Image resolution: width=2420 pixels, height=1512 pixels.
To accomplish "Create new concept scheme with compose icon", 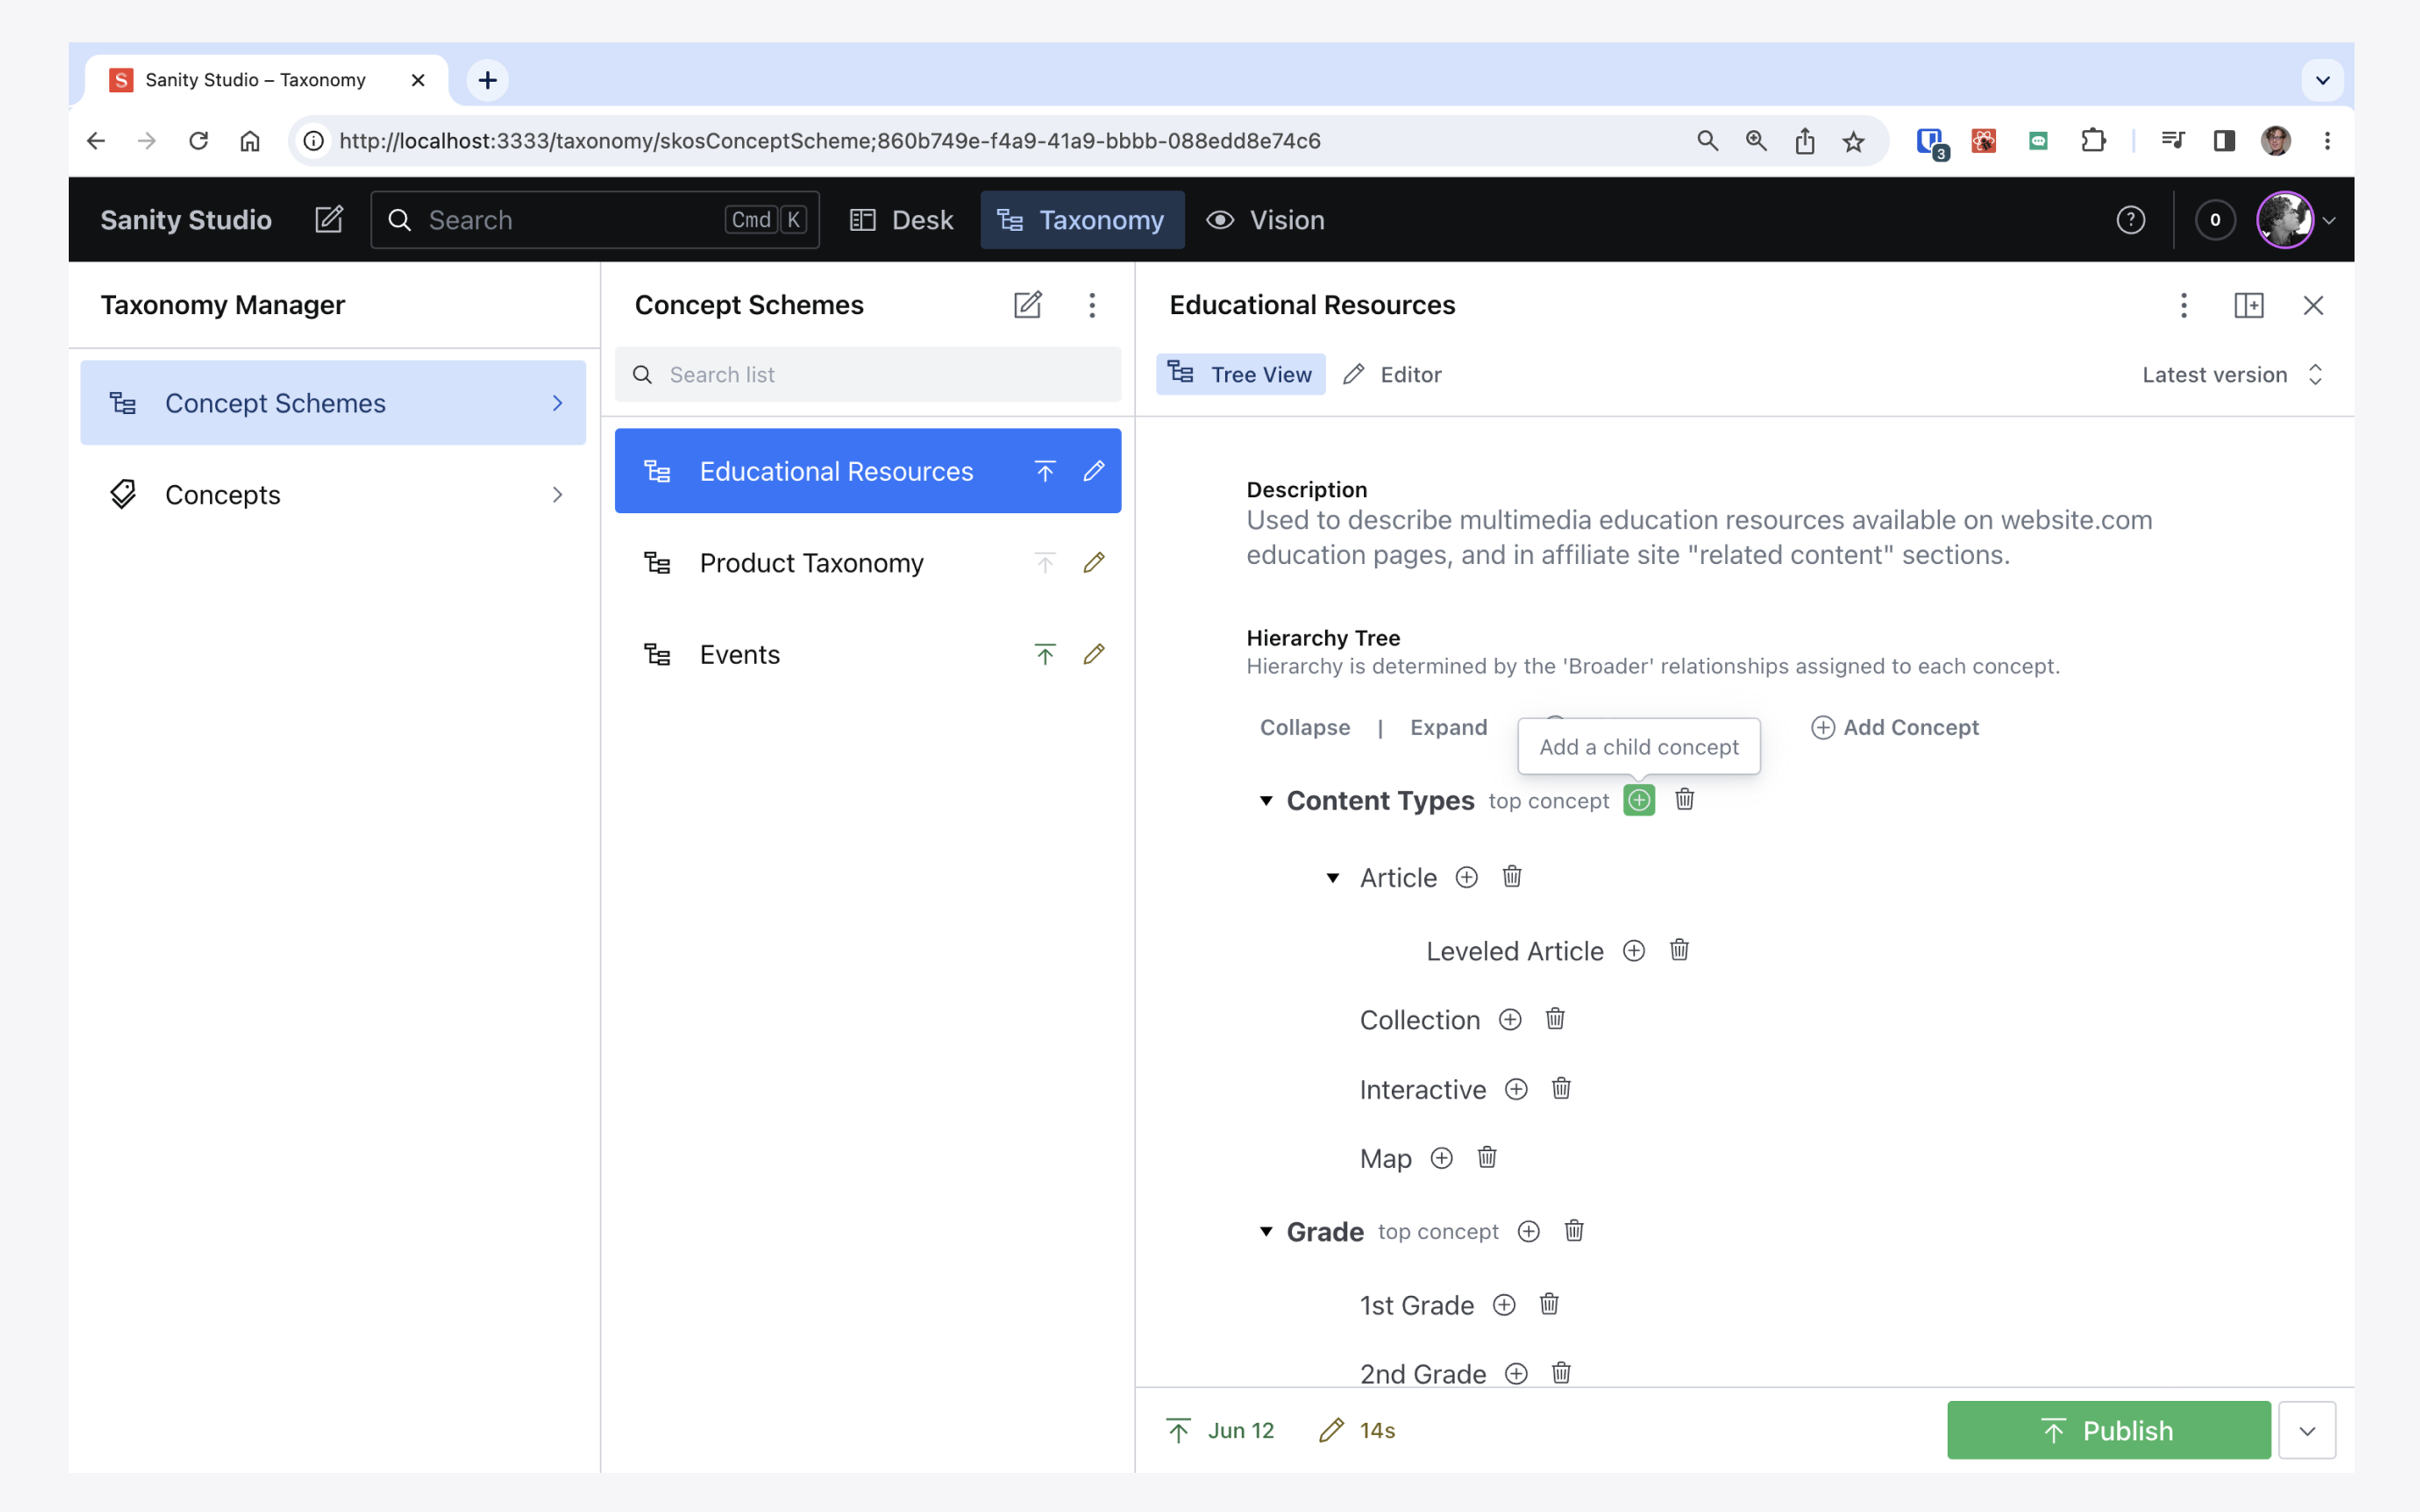I will [x=1028, y=305].
